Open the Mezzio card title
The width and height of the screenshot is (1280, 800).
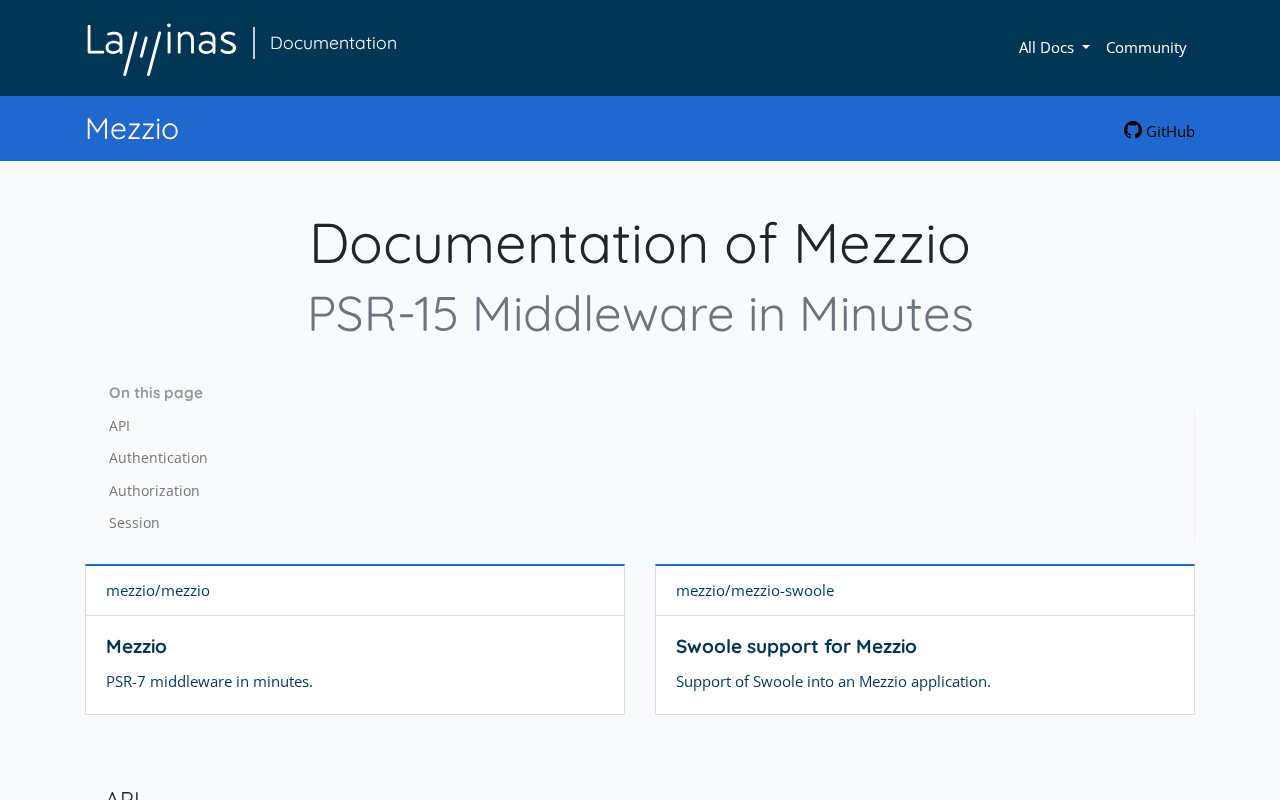pos(136,646)
